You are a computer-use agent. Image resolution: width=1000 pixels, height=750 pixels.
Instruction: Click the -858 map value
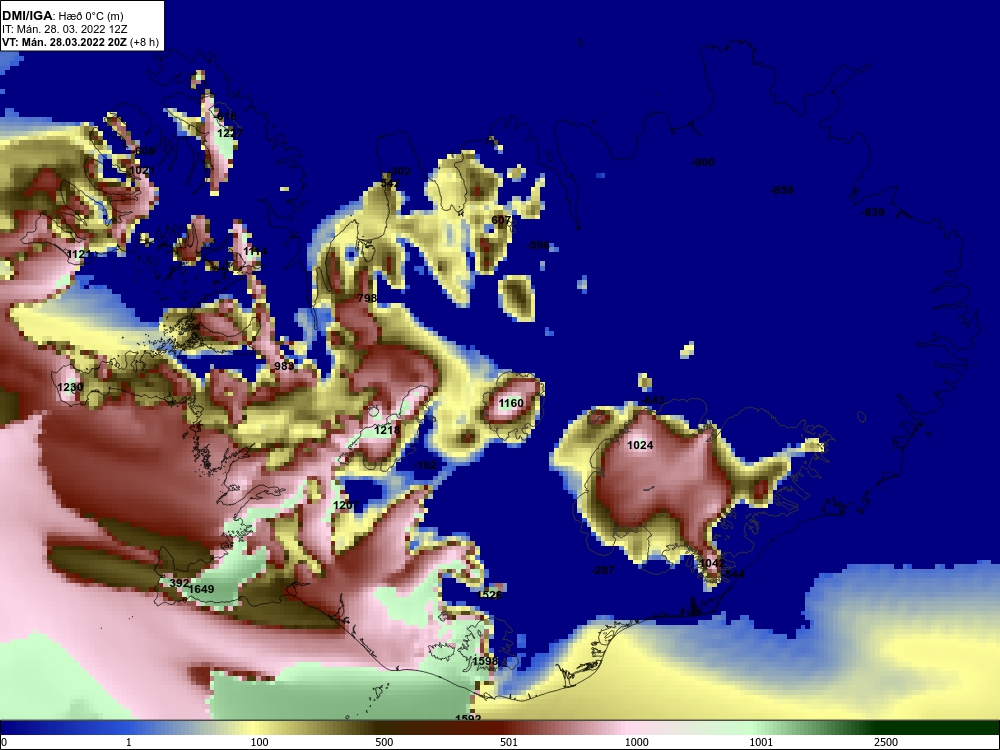(783, 190)
